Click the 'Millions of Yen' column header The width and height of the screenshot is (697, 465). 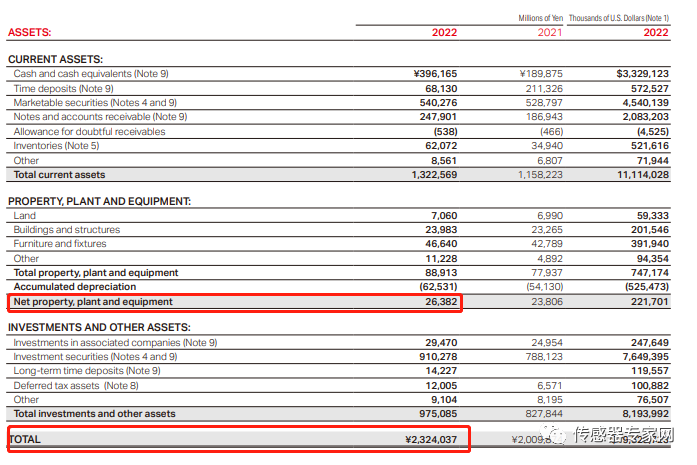(541, 18)
